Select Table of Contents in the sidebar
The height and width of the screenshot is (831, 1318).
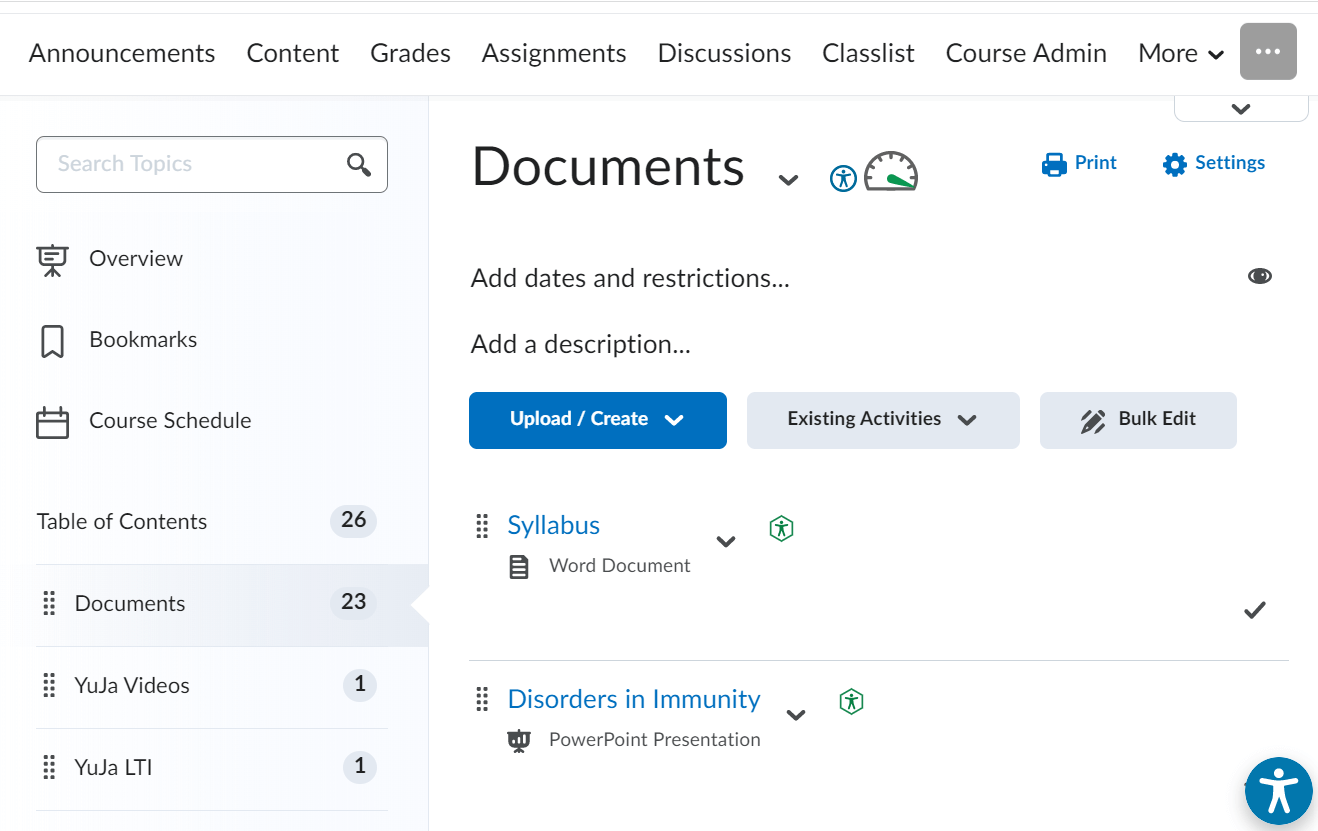click(122, 522)
